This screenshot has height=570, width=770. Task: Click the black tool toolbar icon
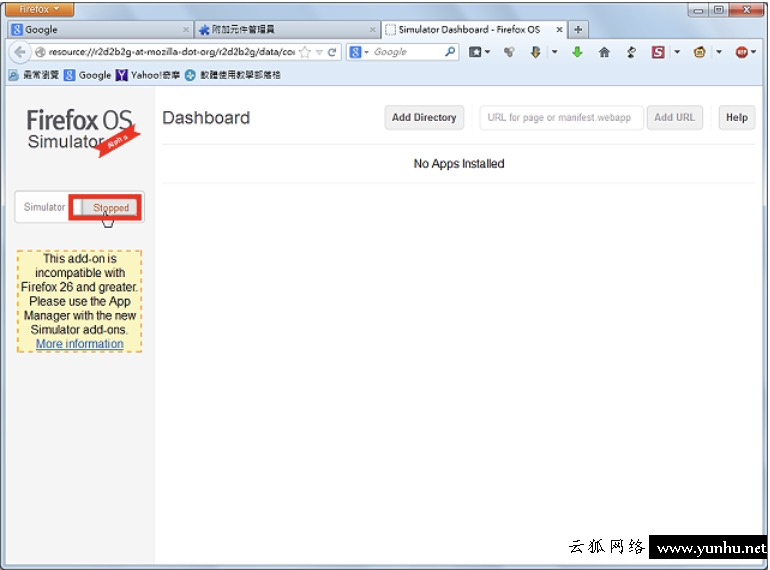tap(631, 52)
